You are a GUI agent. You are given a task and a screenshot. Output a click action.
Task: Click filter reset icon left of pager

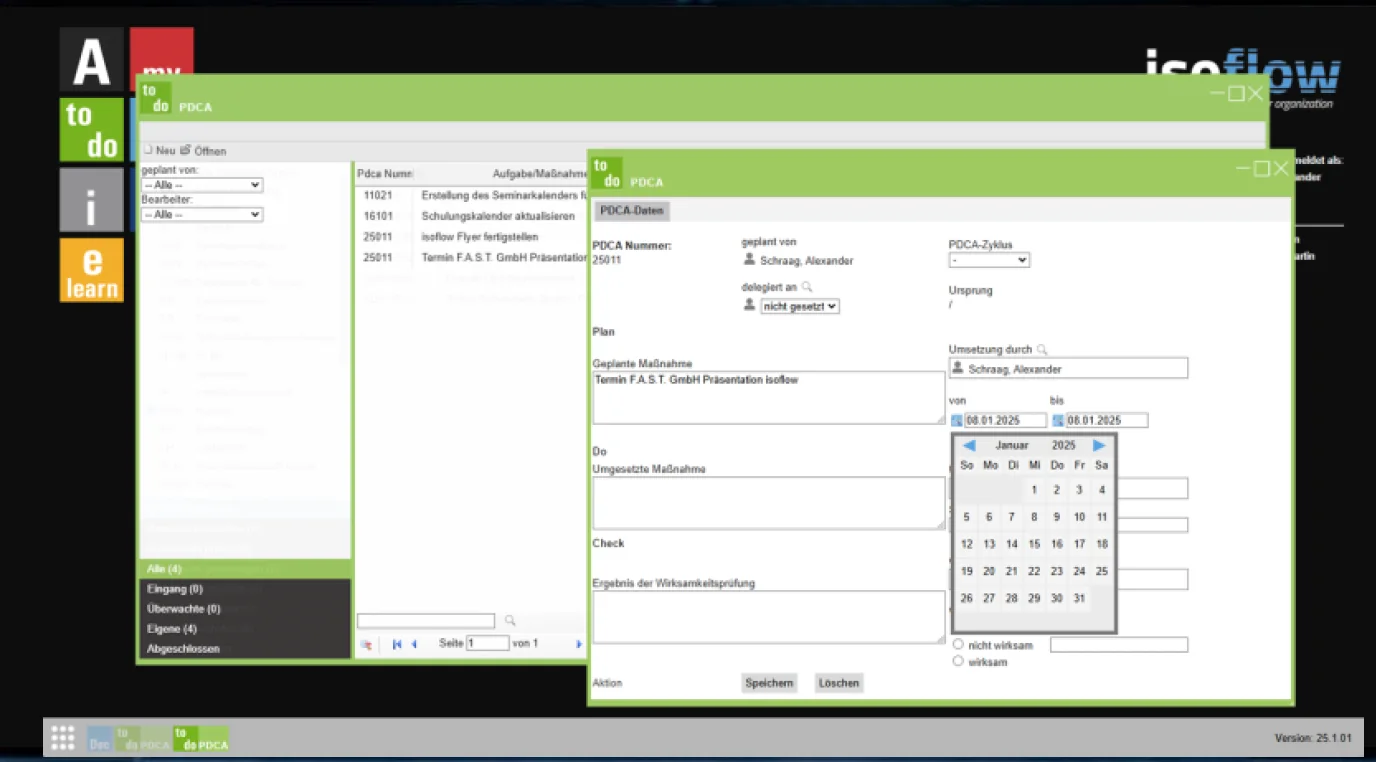[x=366, y=645]
